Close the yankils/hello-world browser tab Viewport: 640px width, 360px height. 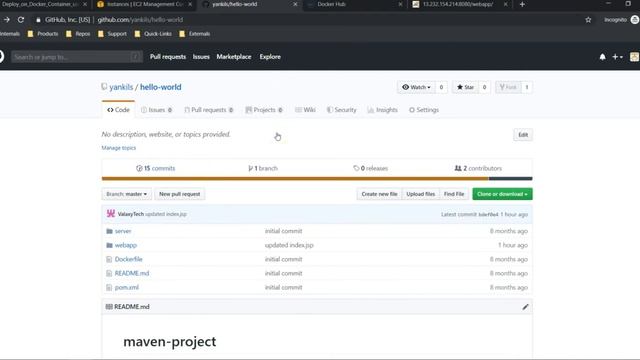pos(295,4)
